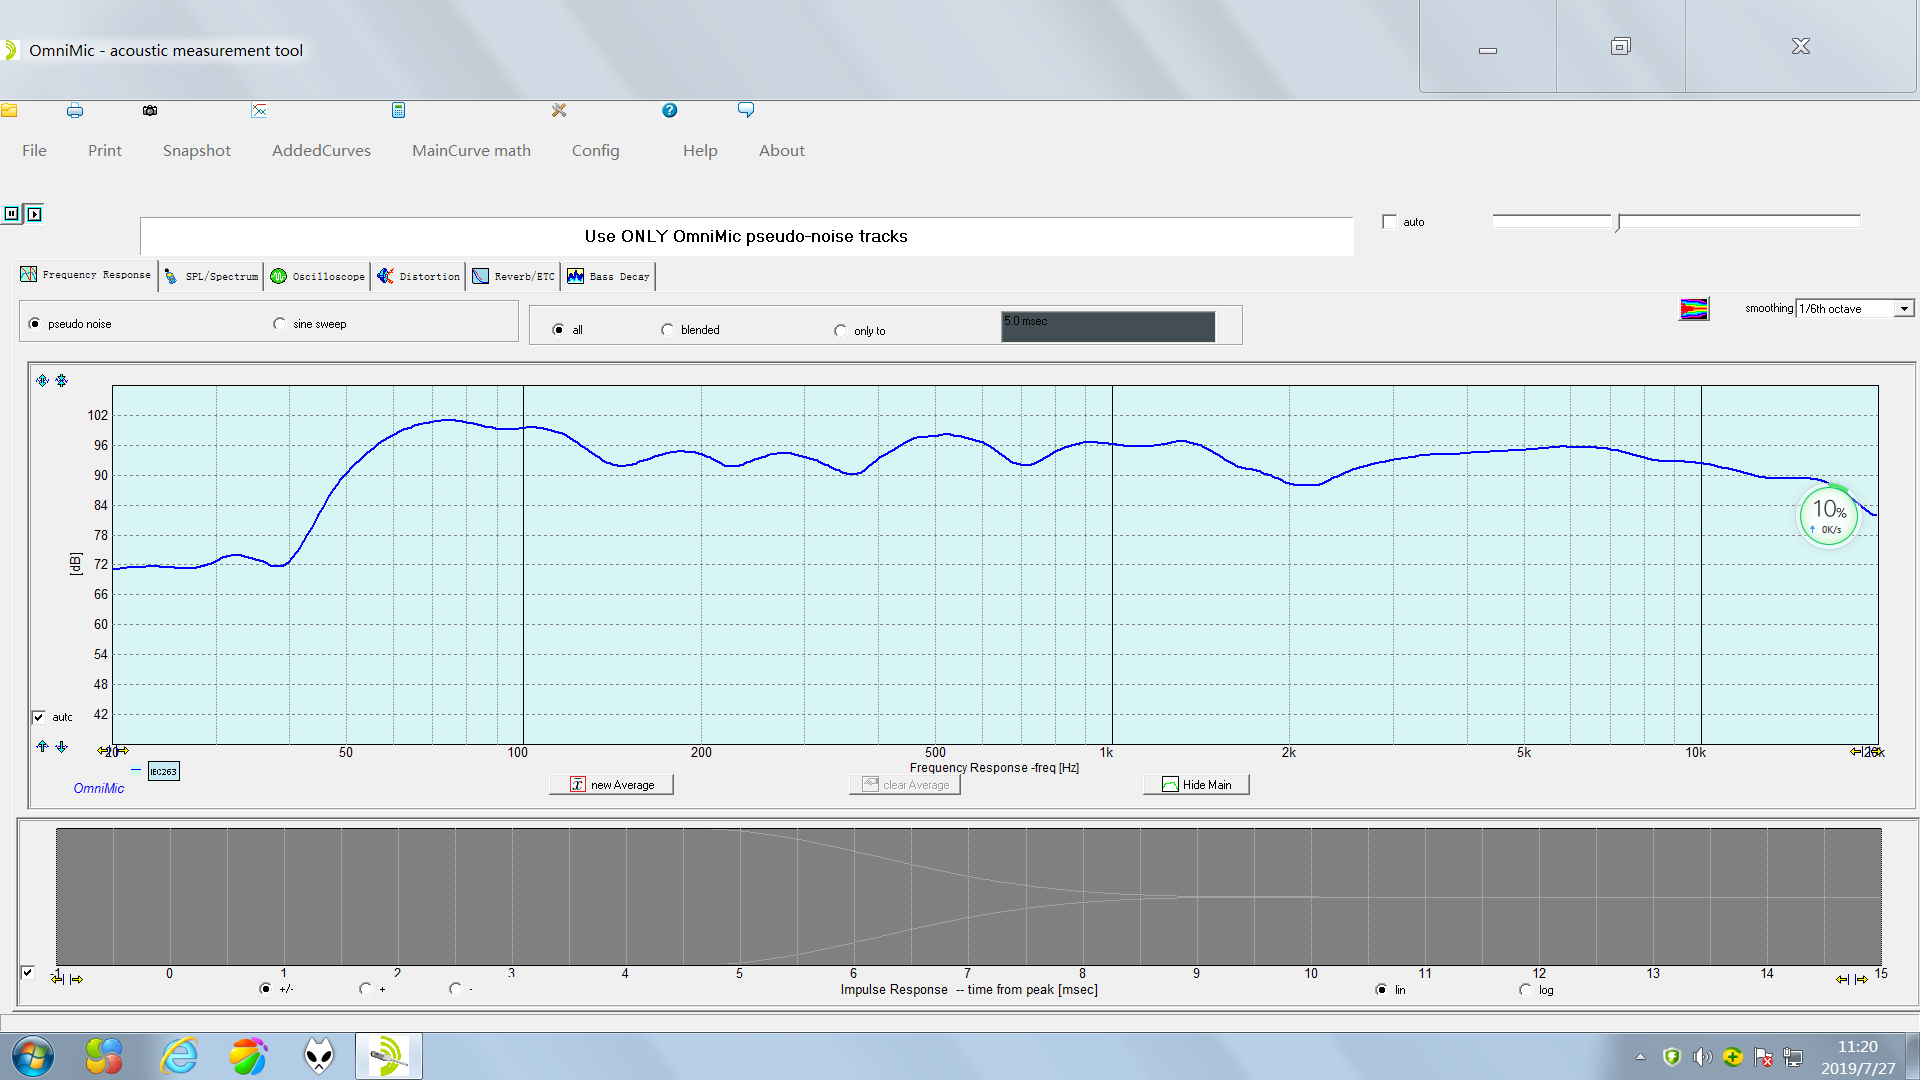Open the Snapshot menu
Image resolution: width=1920 pixels, height=1080 pixels.
(x=197, y=150)
